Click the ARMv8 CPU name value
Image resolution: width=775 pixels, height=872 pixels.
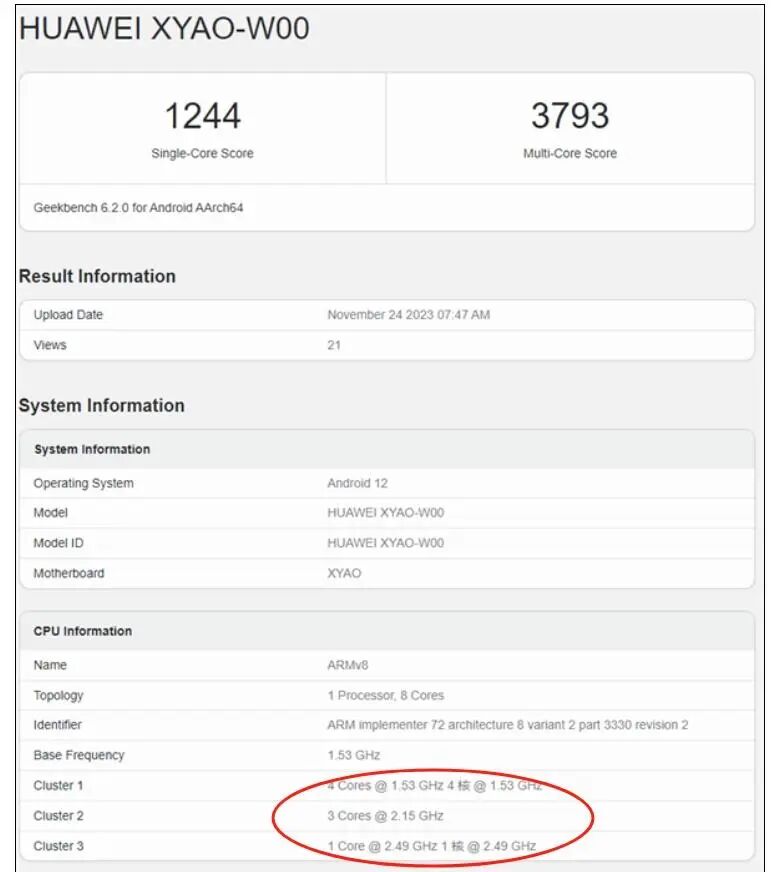(348, 665)
